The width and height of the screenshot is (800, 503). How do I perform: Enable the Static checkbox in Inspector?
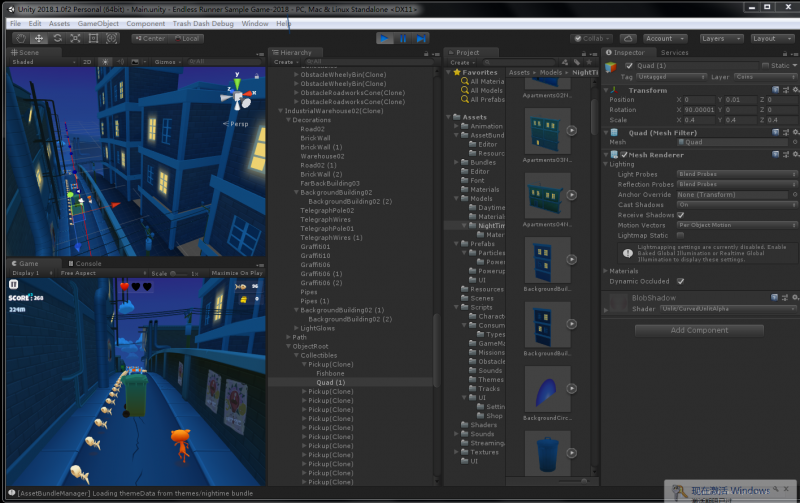765,66
